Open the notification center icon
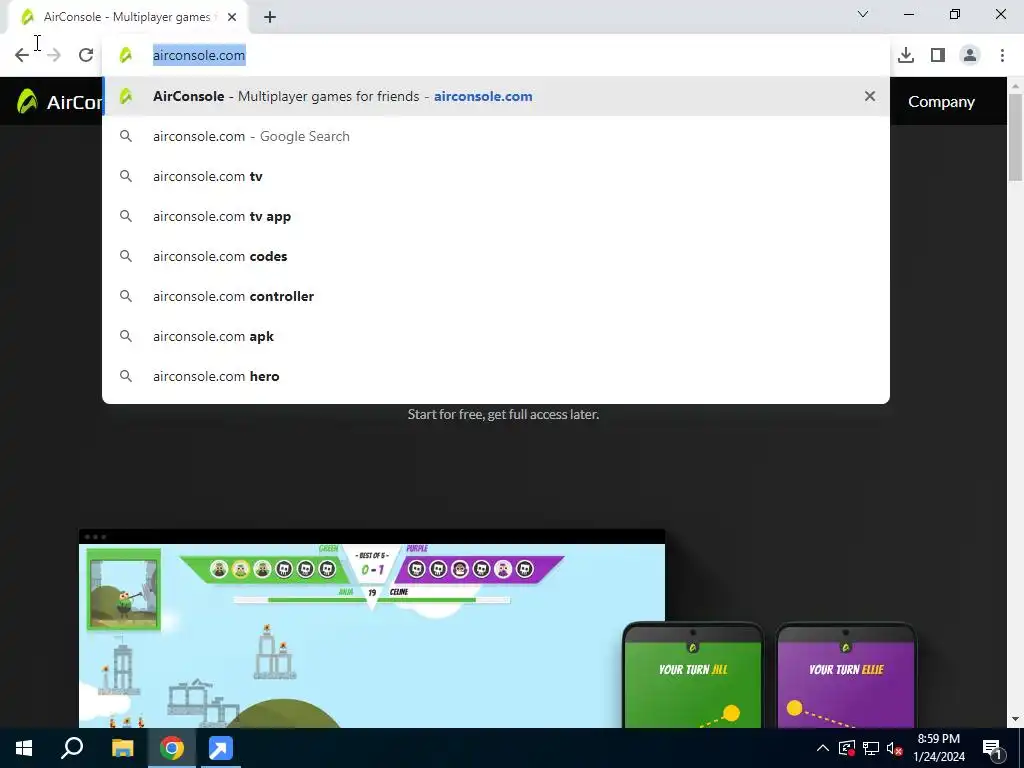1024x768 pixels. click(x=992, y=748)
